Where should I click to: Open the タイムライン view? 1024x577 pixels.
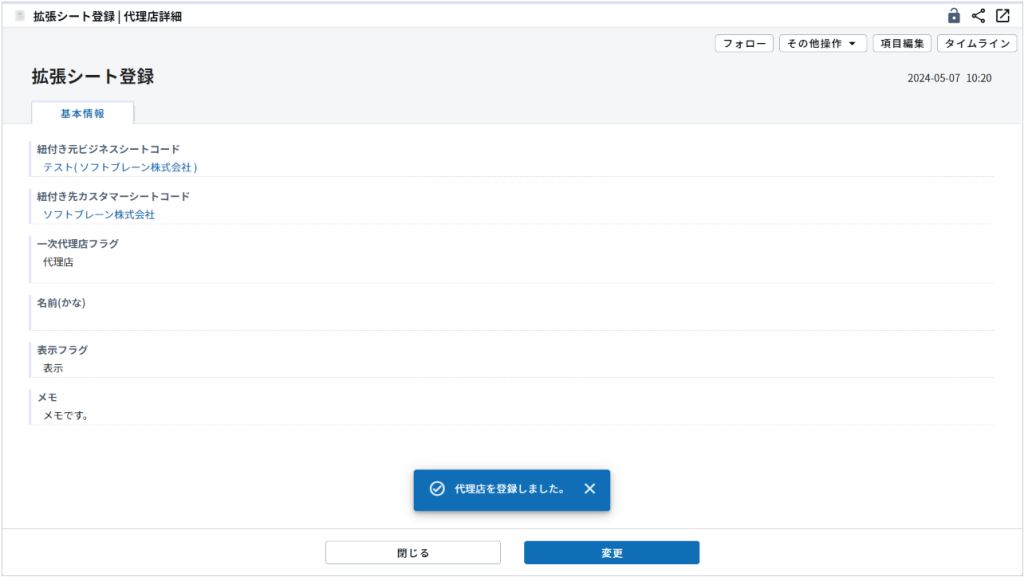click(x=977, y=44)
